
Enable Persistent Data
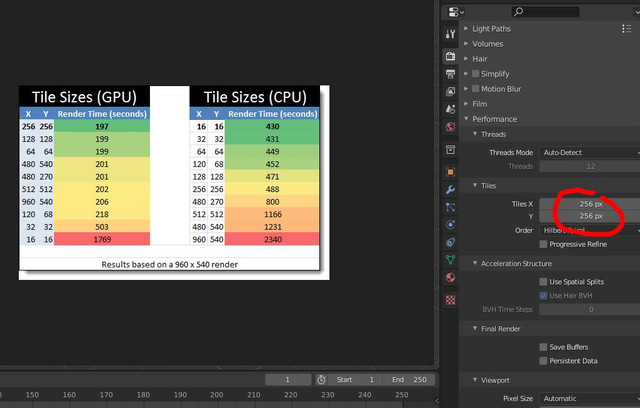pyautogui.click(x=543, y=361)
